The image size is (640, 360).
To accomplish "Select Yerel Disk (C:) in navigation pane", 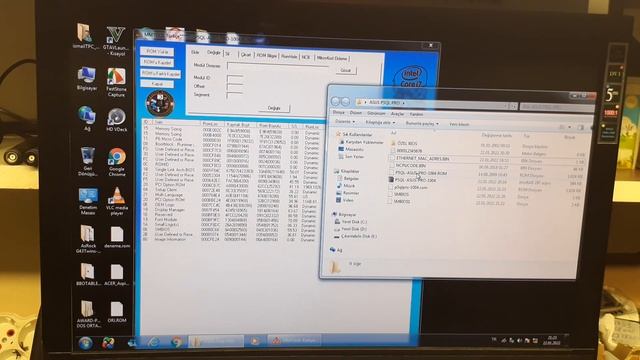I will click(x=351, y=222).
